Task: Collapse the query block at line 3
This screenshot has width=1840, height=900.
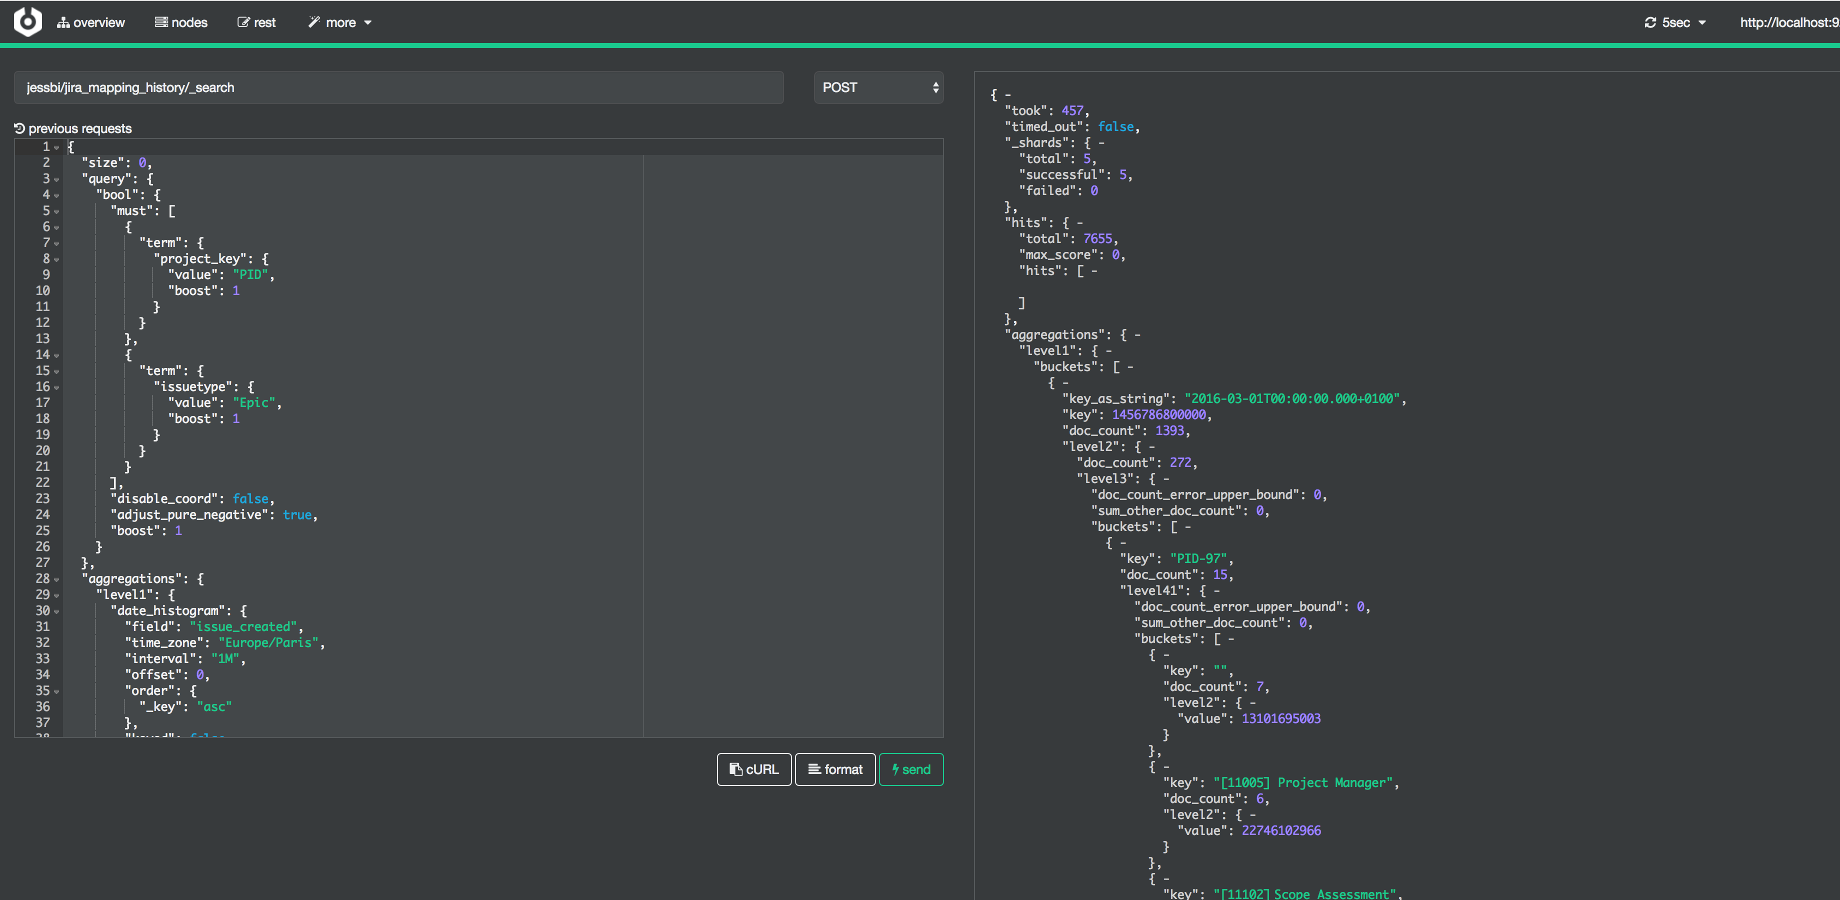Action: click(x=57, y=179)
